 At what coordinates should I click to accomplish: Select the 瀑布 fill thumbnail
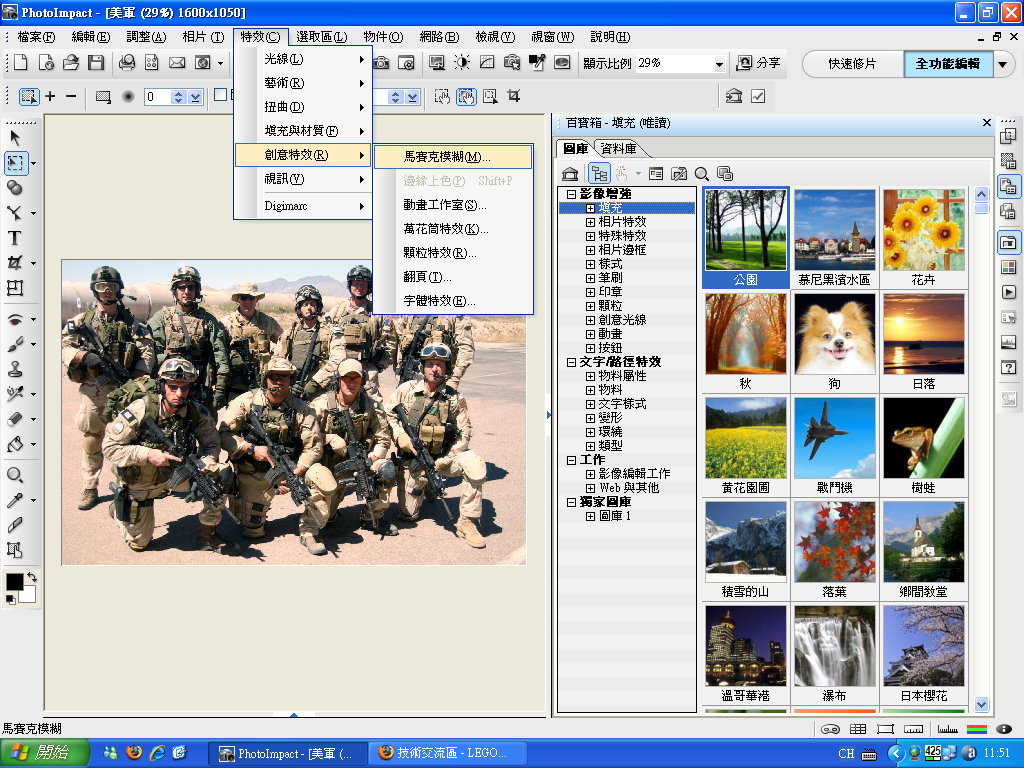click(x=835, y=653)
